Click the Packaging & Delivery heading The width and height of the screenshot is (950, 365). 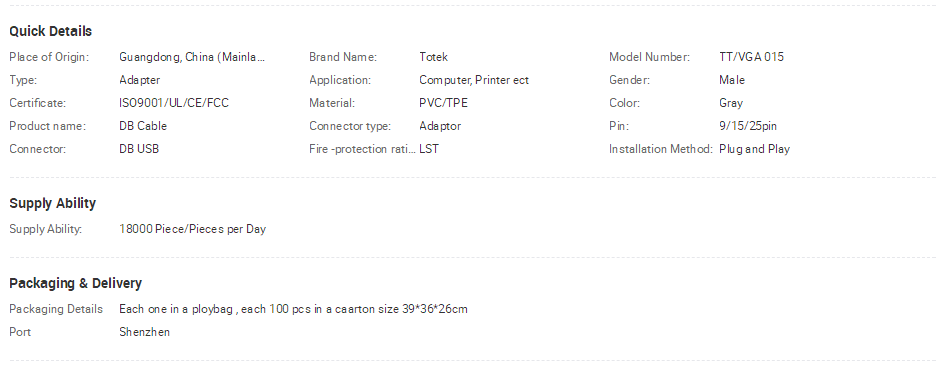click(75, 283)
